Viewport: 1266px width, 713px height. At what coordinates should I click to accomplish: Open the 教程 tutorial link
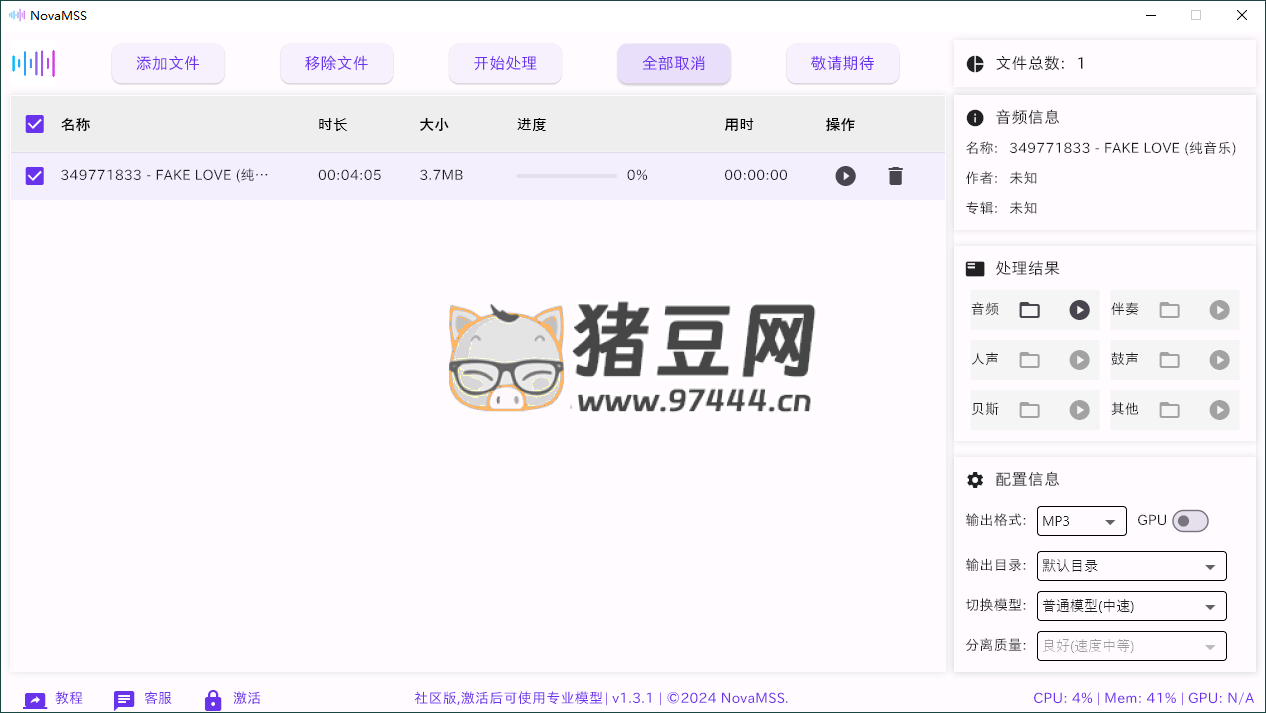(54, 699)
